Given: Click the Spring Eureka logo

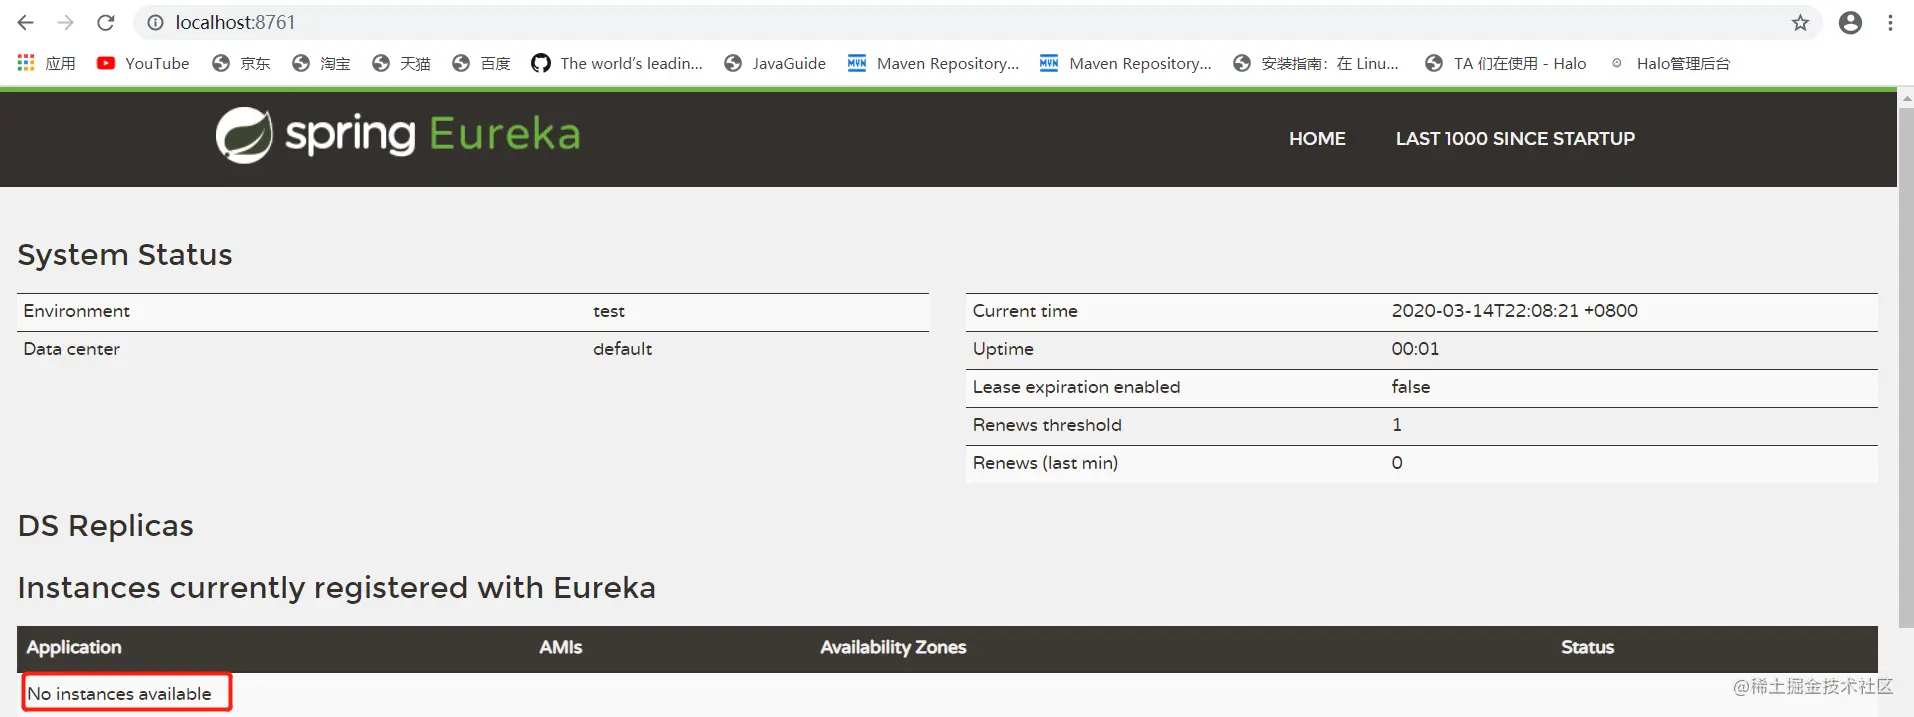Looking at the screenshot, I should pos(398,135).
